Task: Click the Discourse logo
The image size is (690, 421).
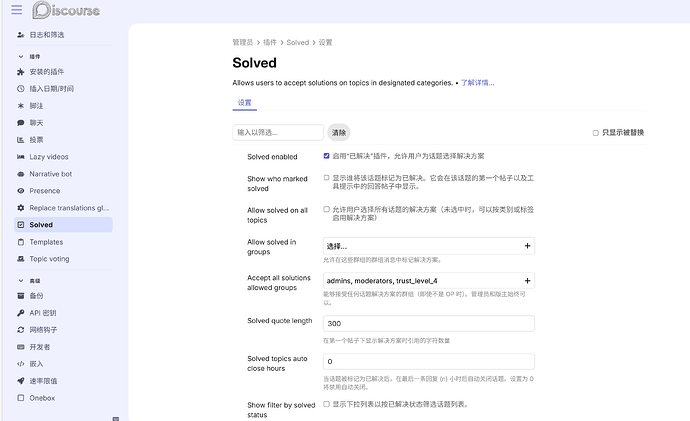Action: [66, 10]
